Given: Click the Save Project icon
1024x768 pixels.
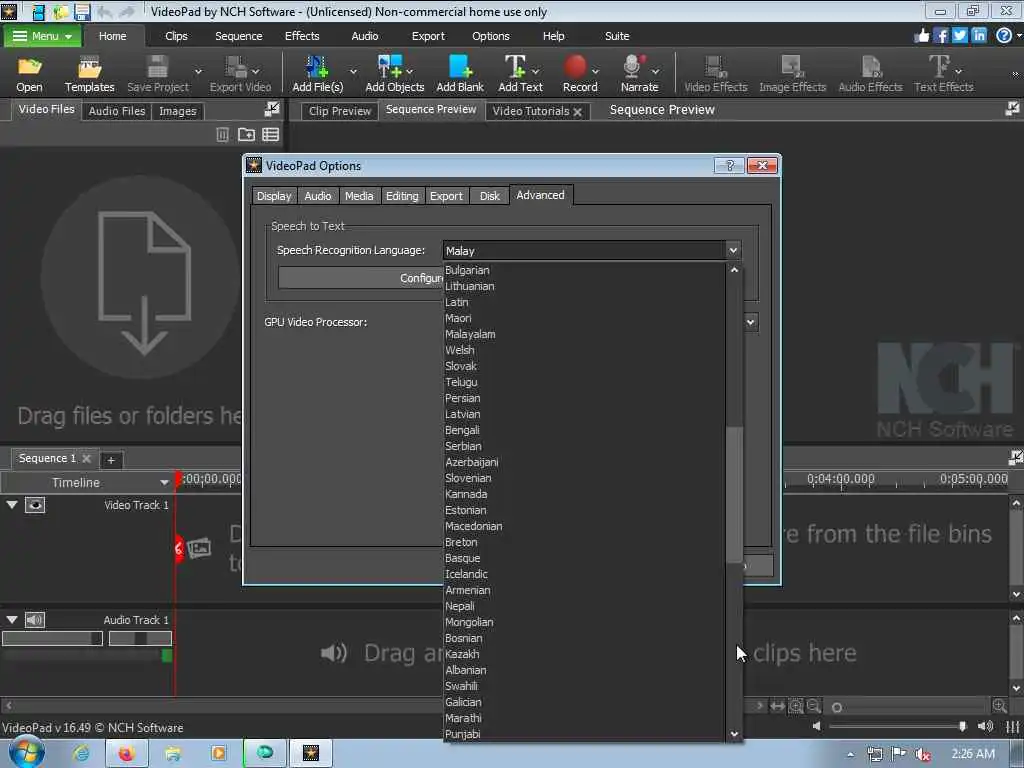Looking at the screenshot, I should click(x=157, y=67).
